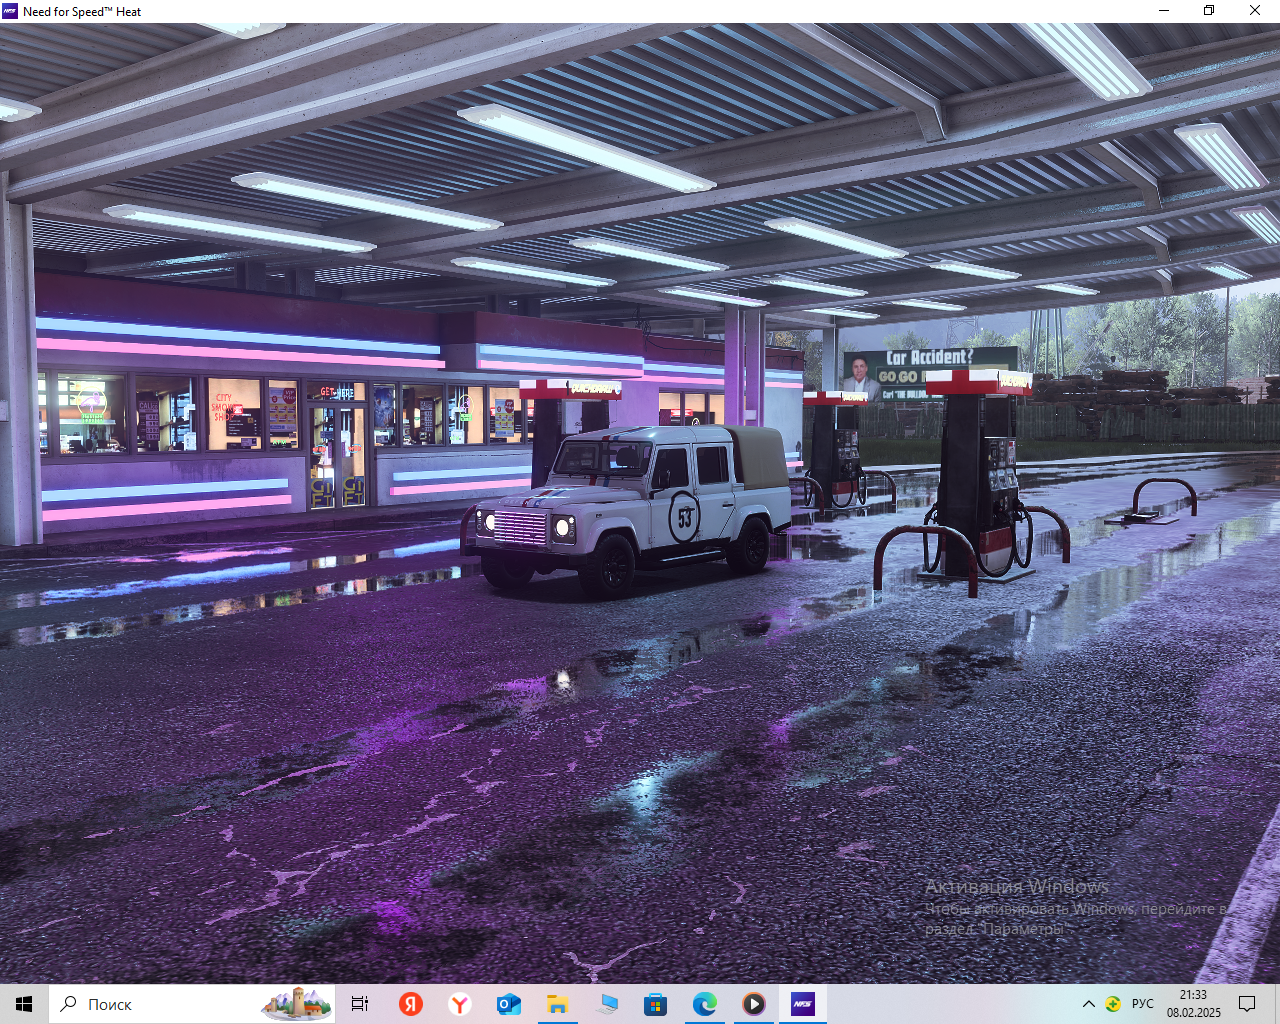Show hidden system tray icons
This screenshot has height=1024, width=1280.
click(1089, 1004)
